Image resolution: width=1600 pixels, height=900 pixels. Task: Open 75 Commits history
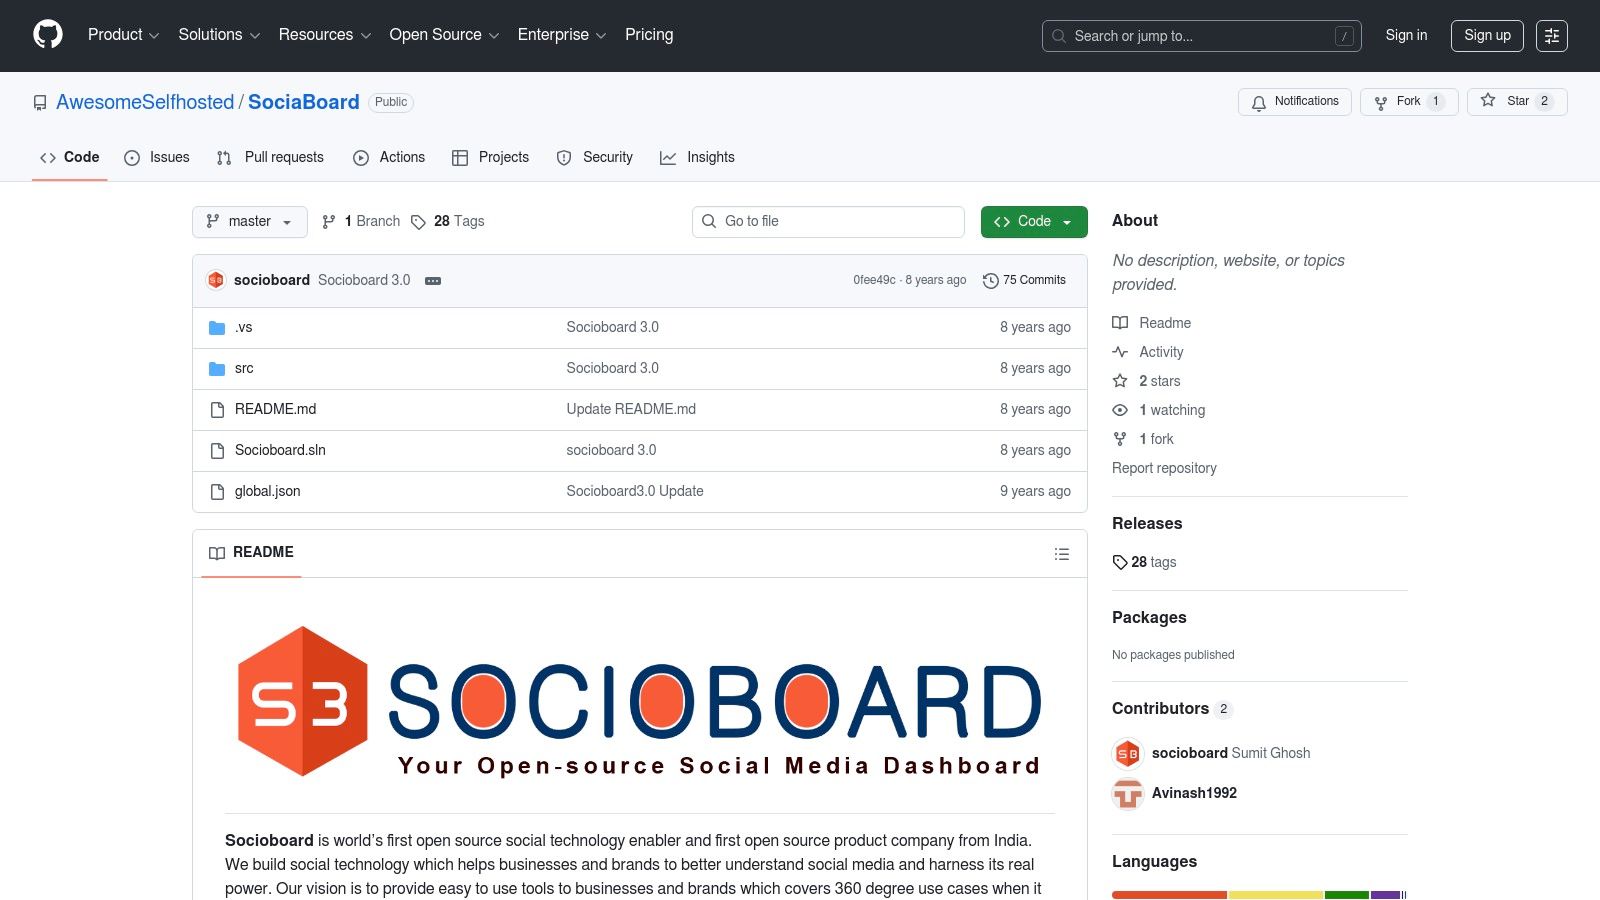point(1024,281)
